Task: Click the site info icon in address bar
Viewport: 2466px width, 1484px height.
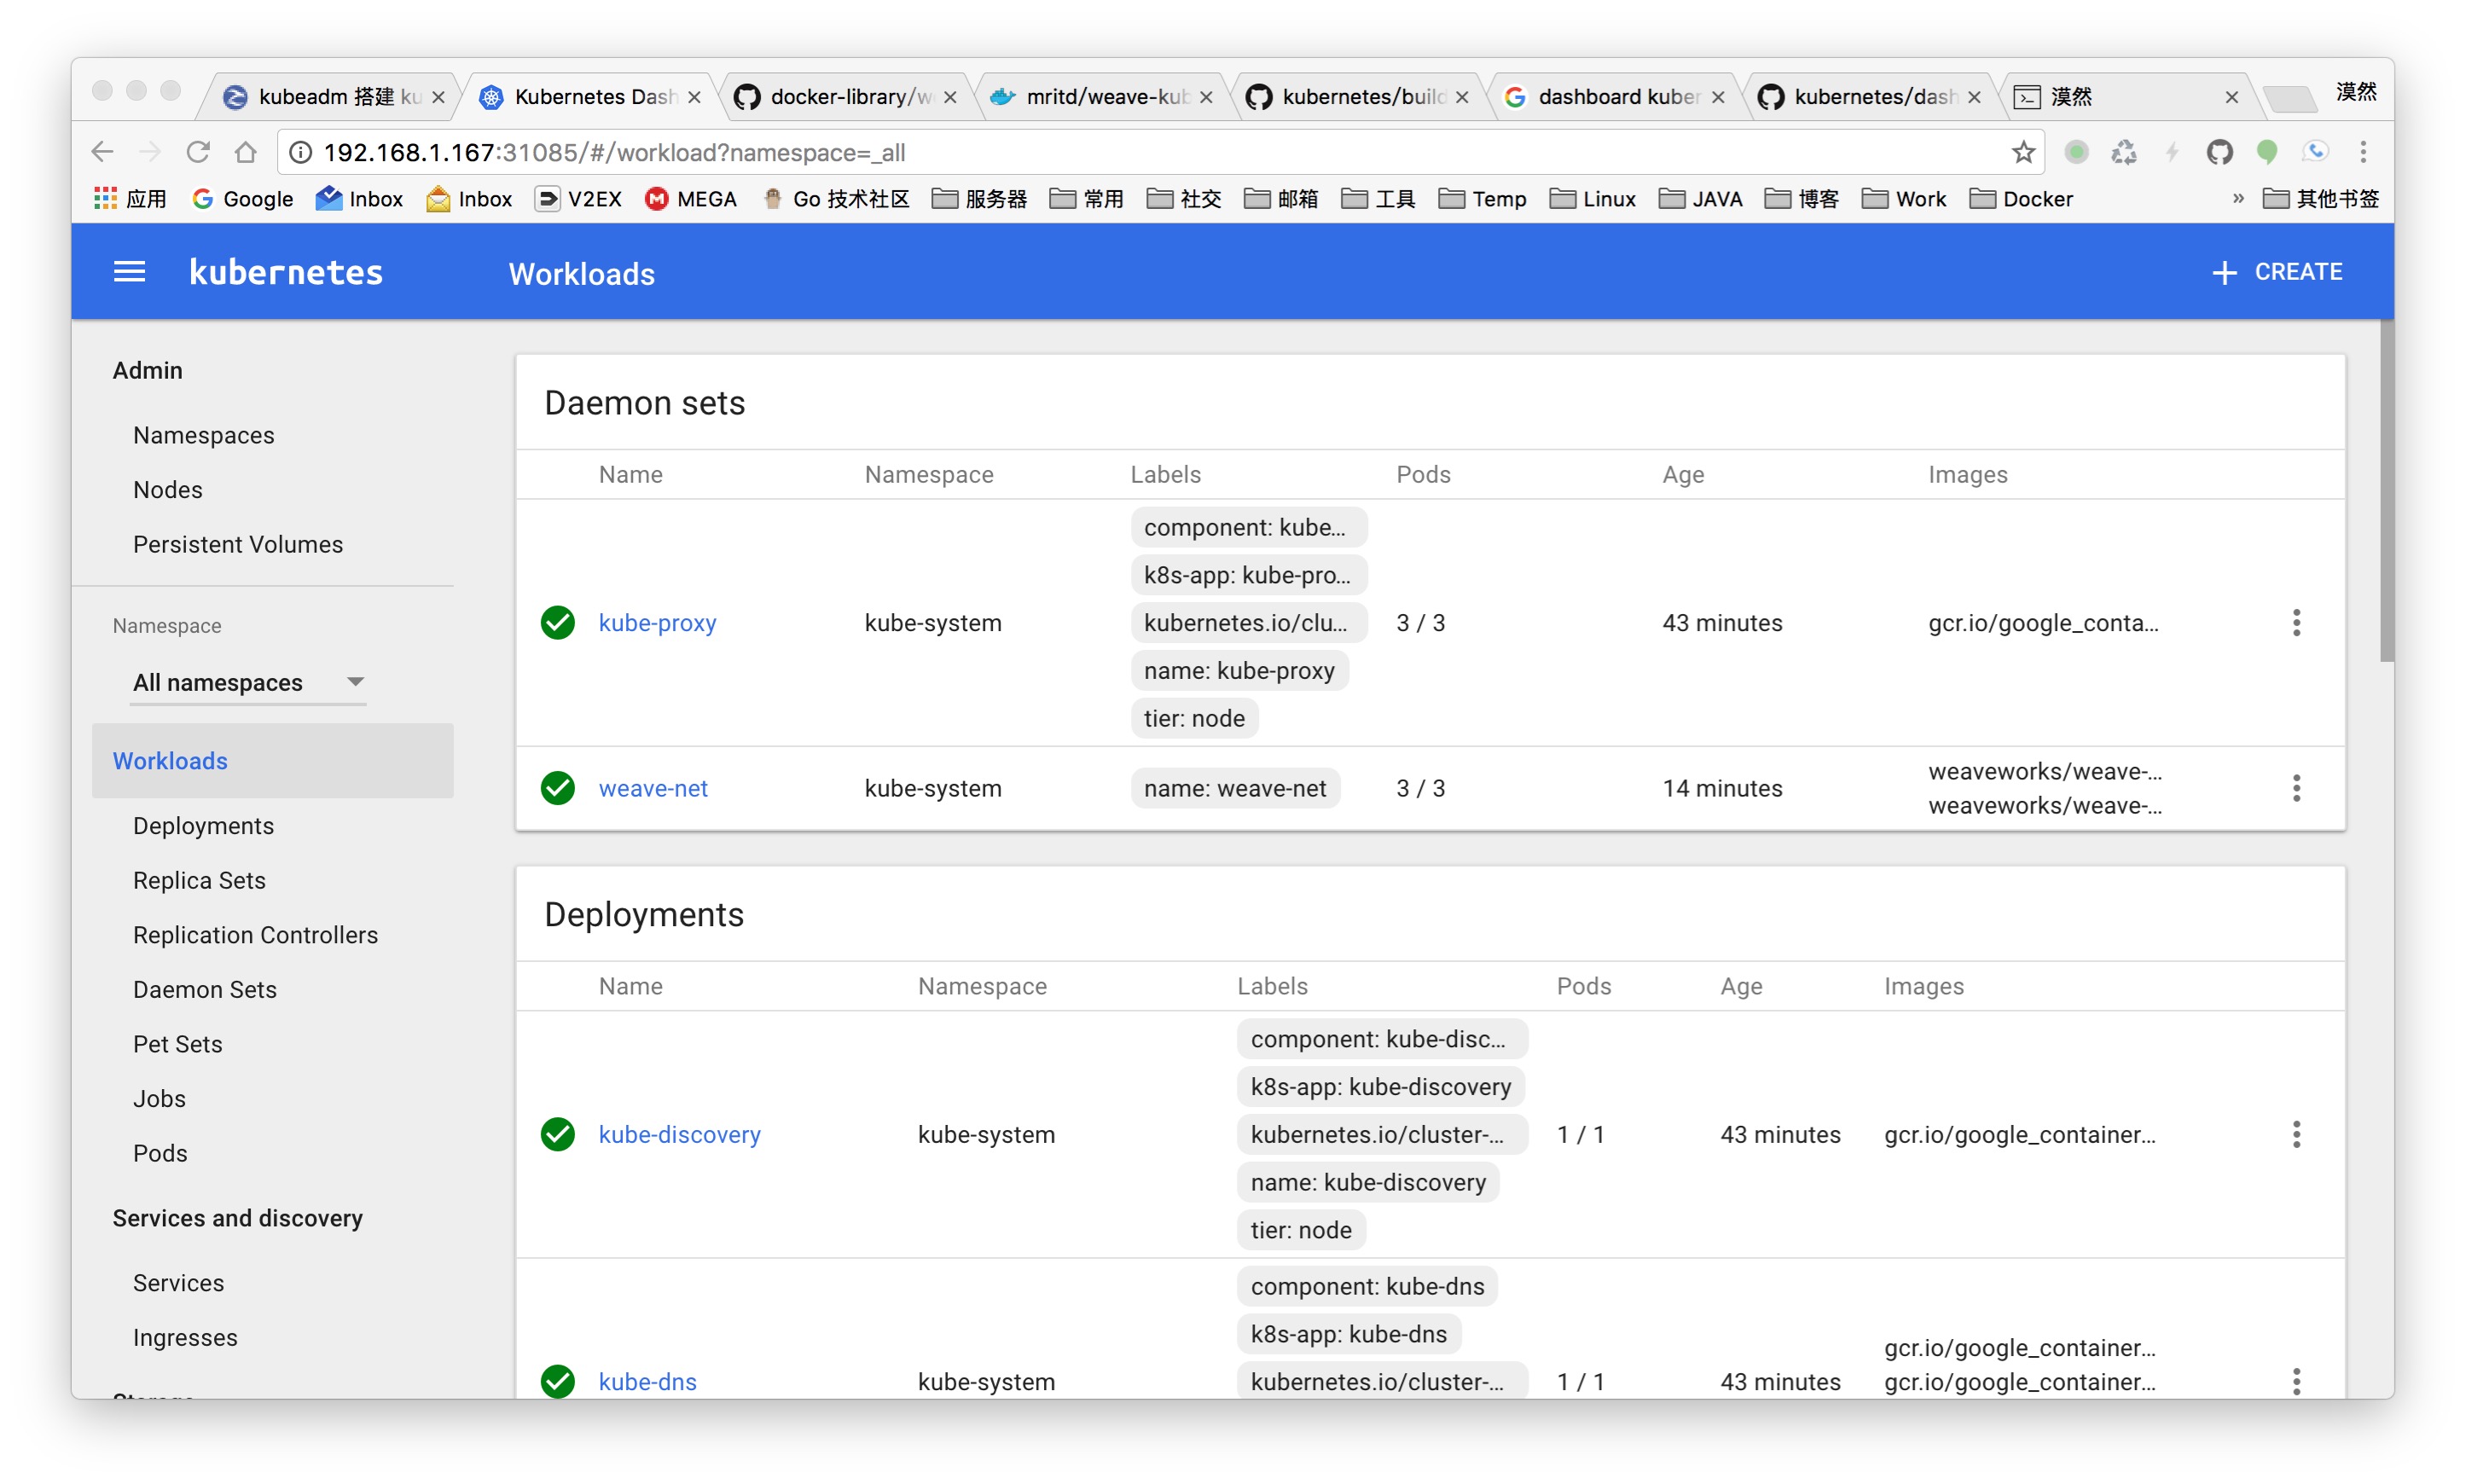Action: point(301,152)
